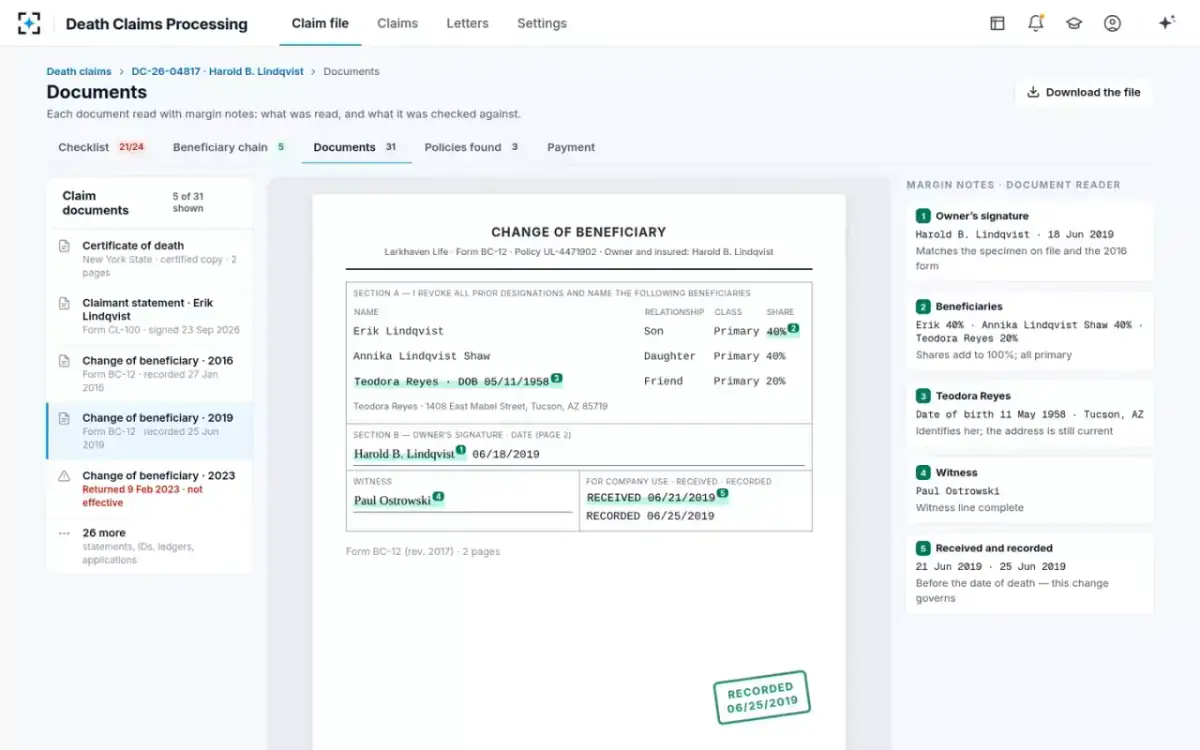1200x750 pixels.
Task: Open the Payment tab
Action: coord(571,147)
